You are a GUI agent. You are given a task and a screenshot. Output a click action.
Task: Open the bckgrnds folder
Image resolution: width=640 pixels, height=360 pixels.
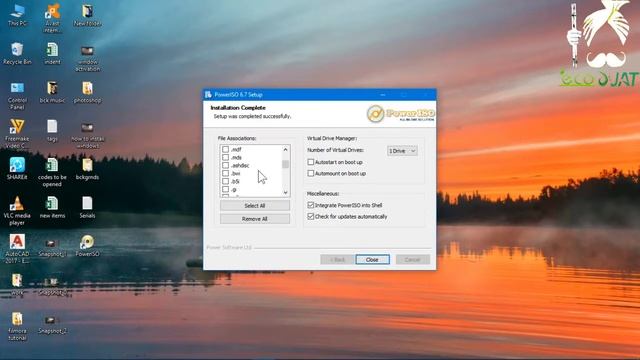click(87, 169)
